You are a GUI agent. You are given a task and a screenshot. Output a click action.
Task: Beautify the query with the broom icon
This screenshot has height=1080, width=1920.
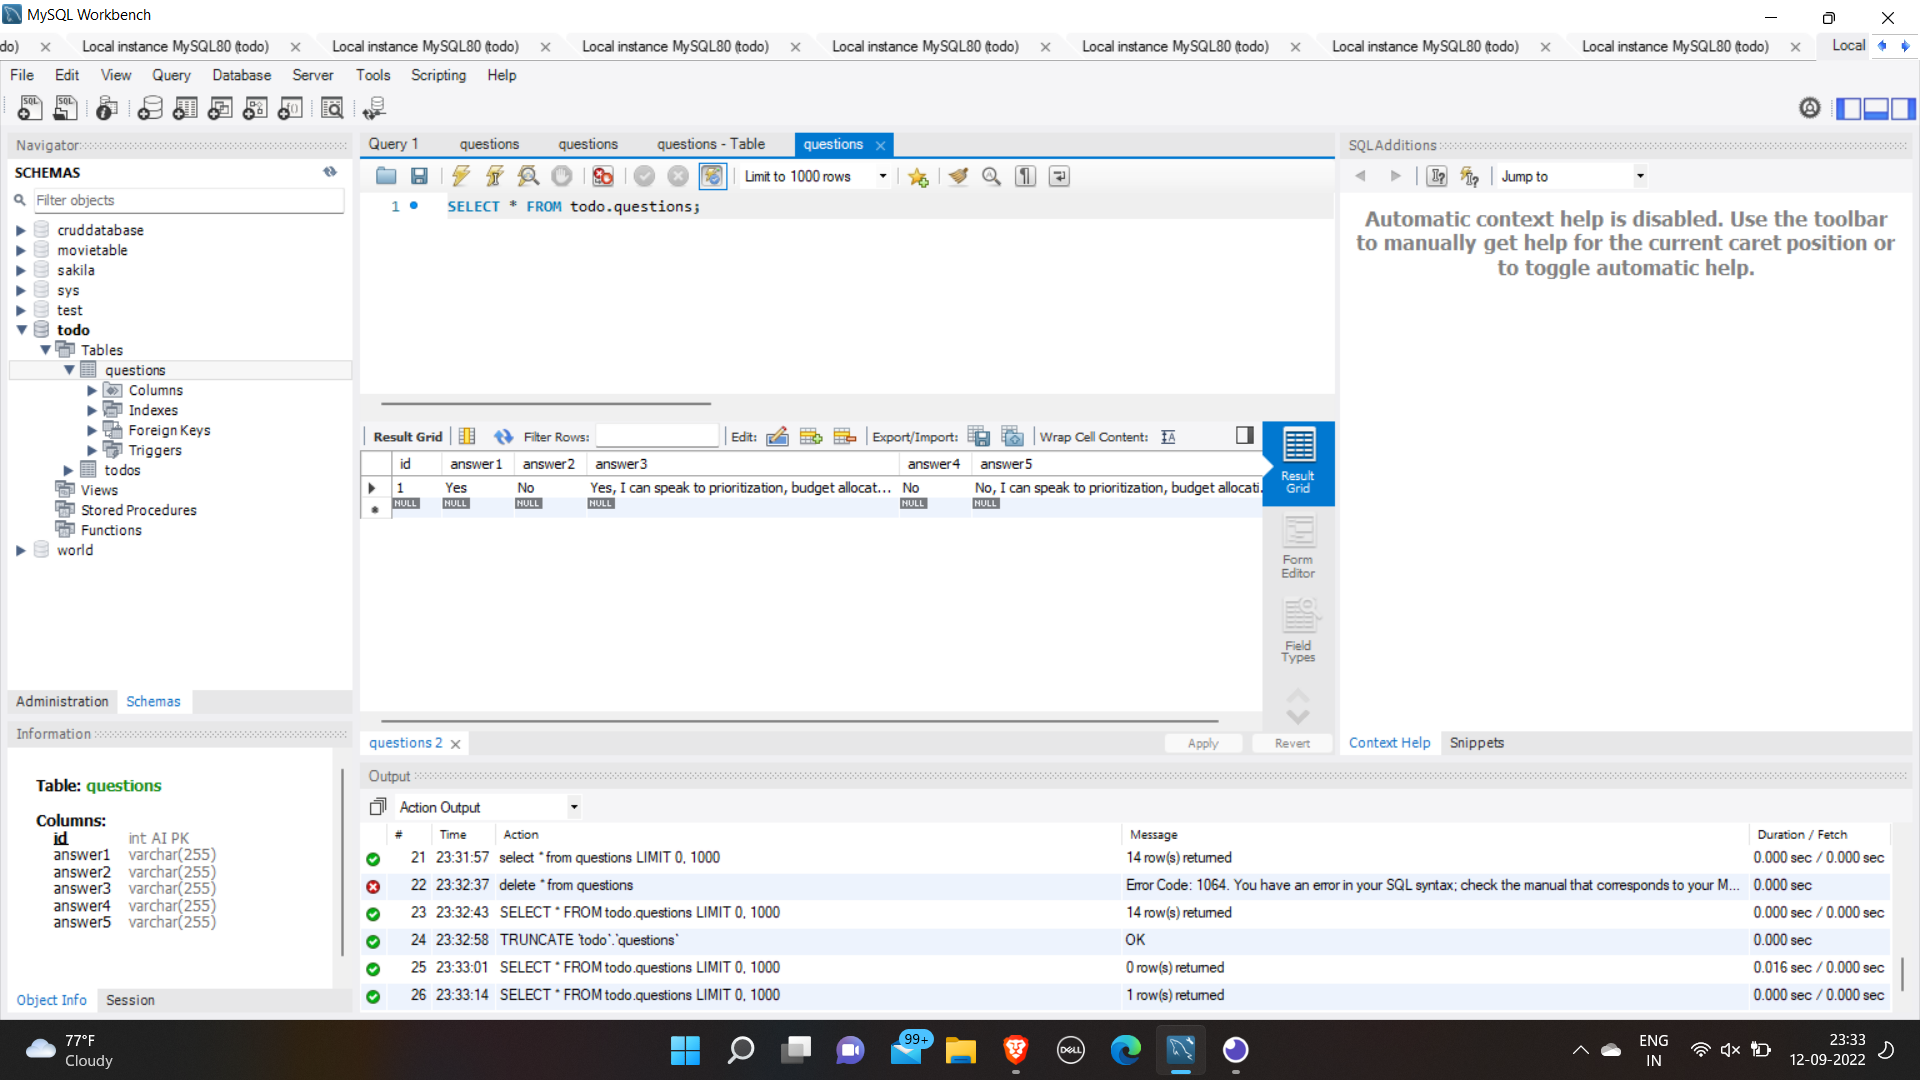pos(959,176)
